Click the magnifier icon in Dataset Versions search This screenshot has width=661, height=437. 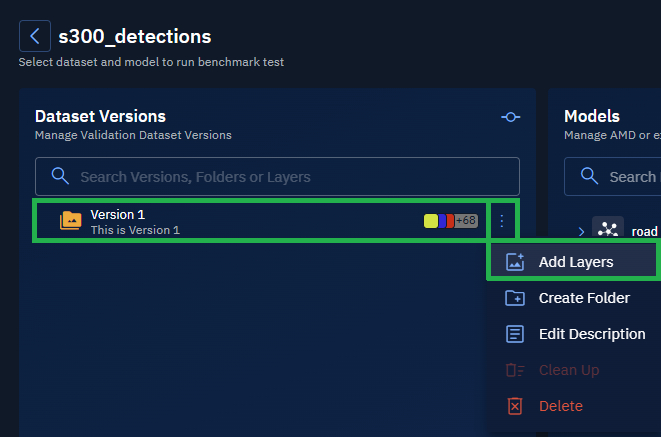[60, 177]
